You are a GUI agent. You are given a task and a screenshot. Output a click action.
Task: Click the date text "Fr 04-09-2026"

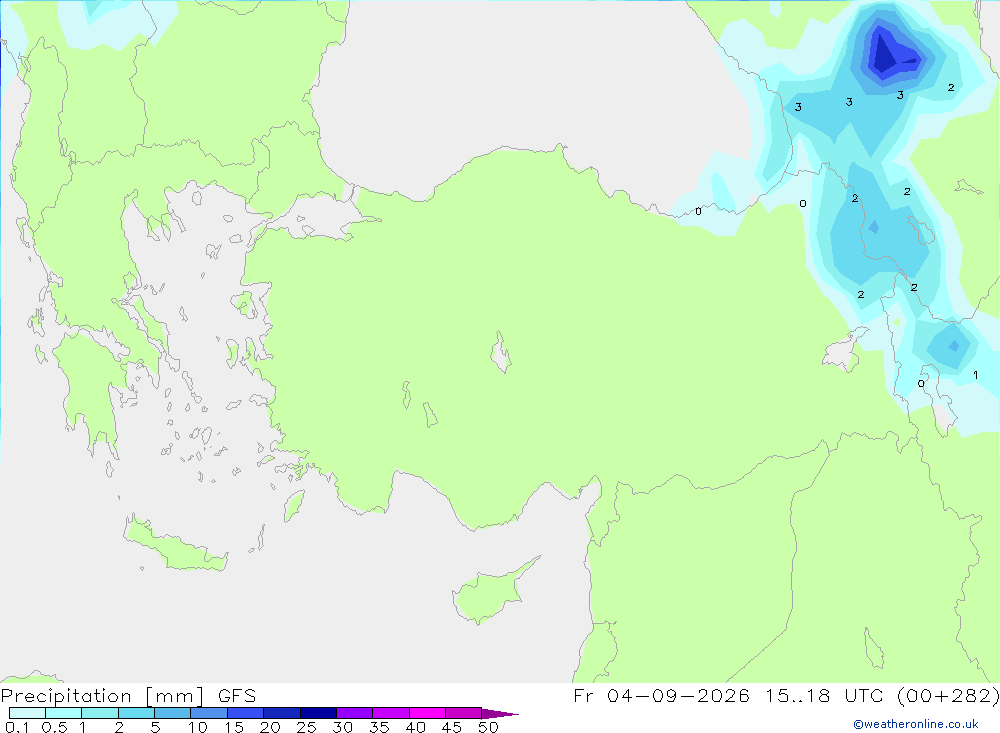pyautogui.click(x=661, y=696)
